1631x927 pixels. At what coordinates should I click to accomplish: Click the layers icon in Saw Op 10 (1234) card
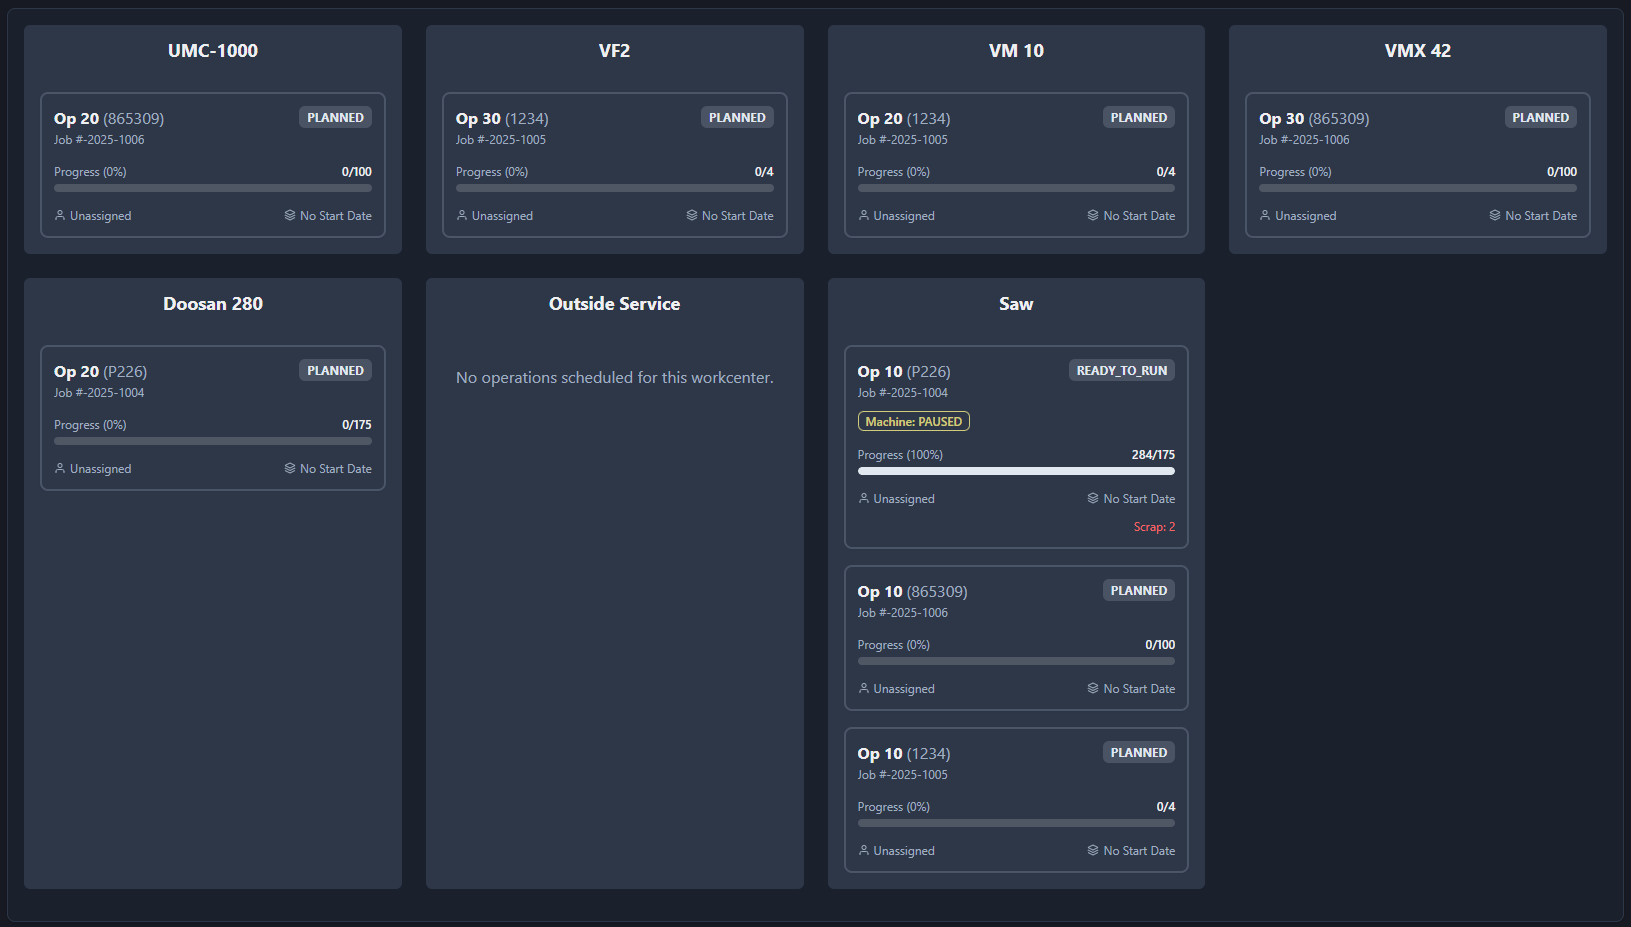tap(1093, 850)
